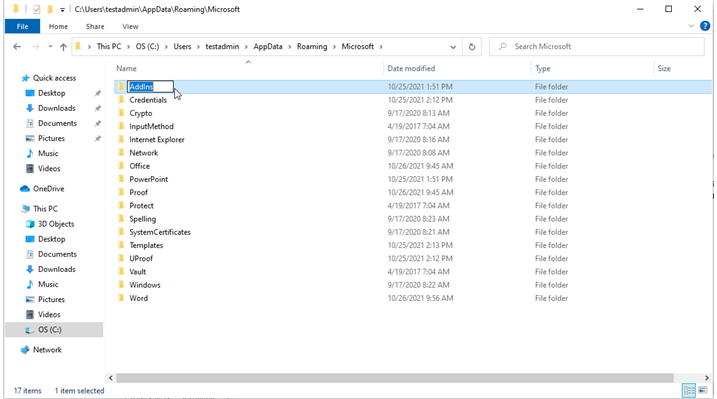Select Quick access in navigation pane

[54, 78]
